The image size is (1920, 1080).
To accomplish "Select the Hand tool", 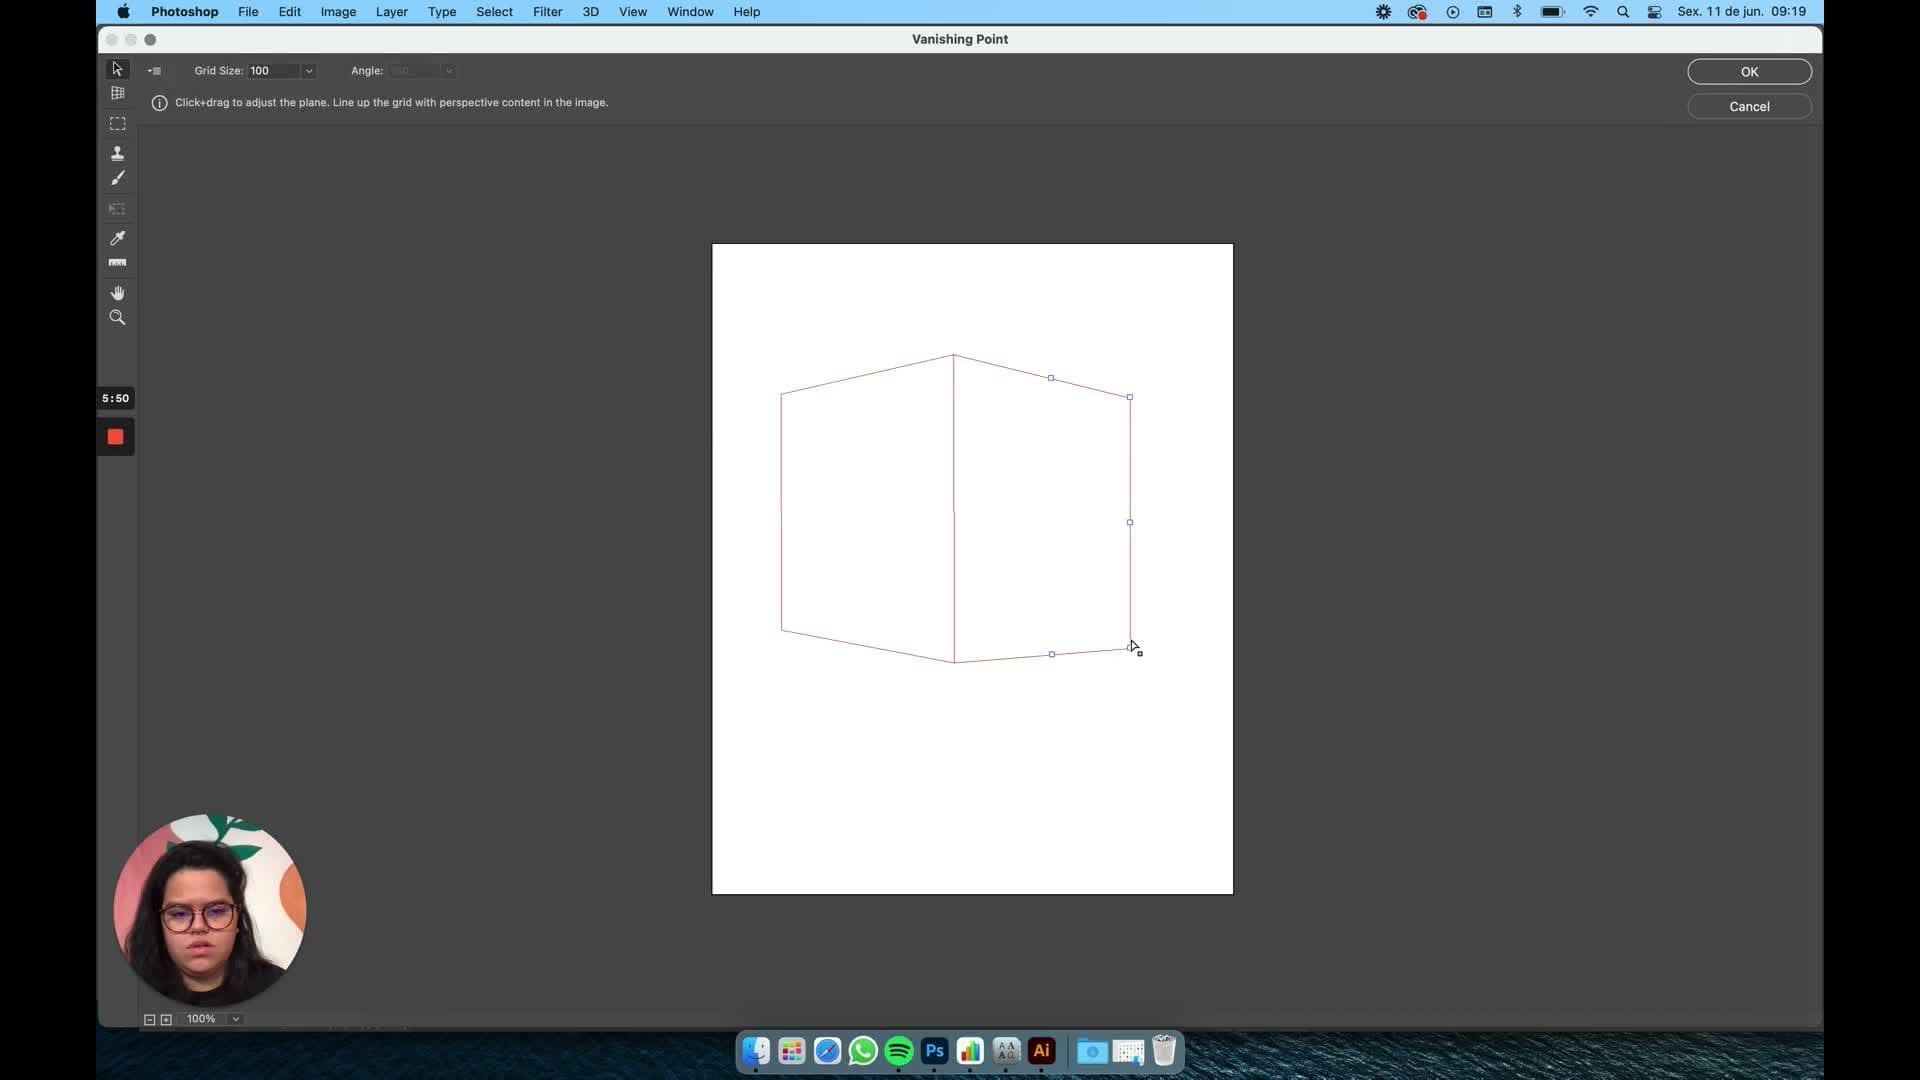I will pyautogui.click(x=117, y=293).
